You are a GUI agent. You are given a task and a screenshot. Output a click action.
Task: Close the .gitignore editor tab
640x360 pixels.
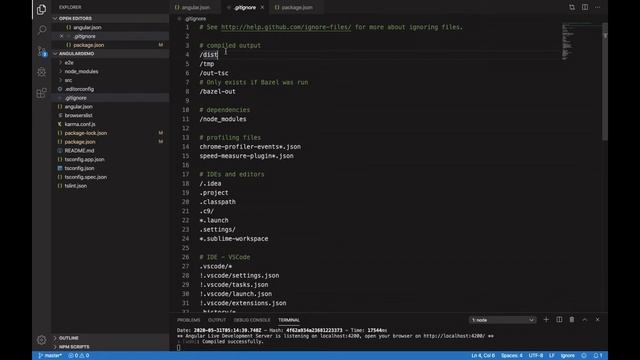(262, 7)
